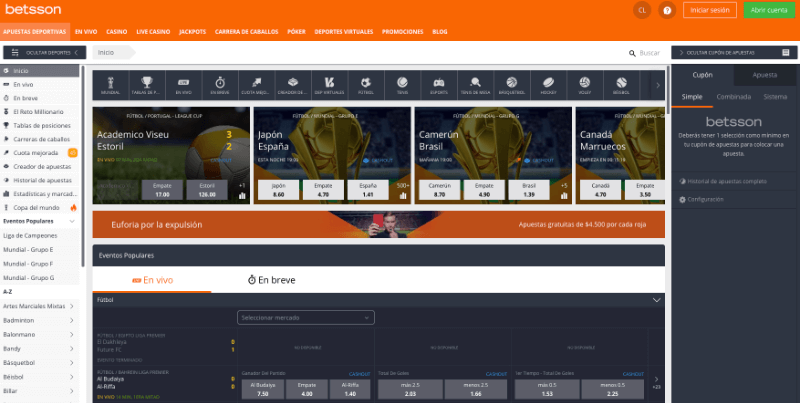Open Carrera de Caballos menu item
Image resolution: width=800 pixels, height=403 pixels.
[x=246, y=32]
